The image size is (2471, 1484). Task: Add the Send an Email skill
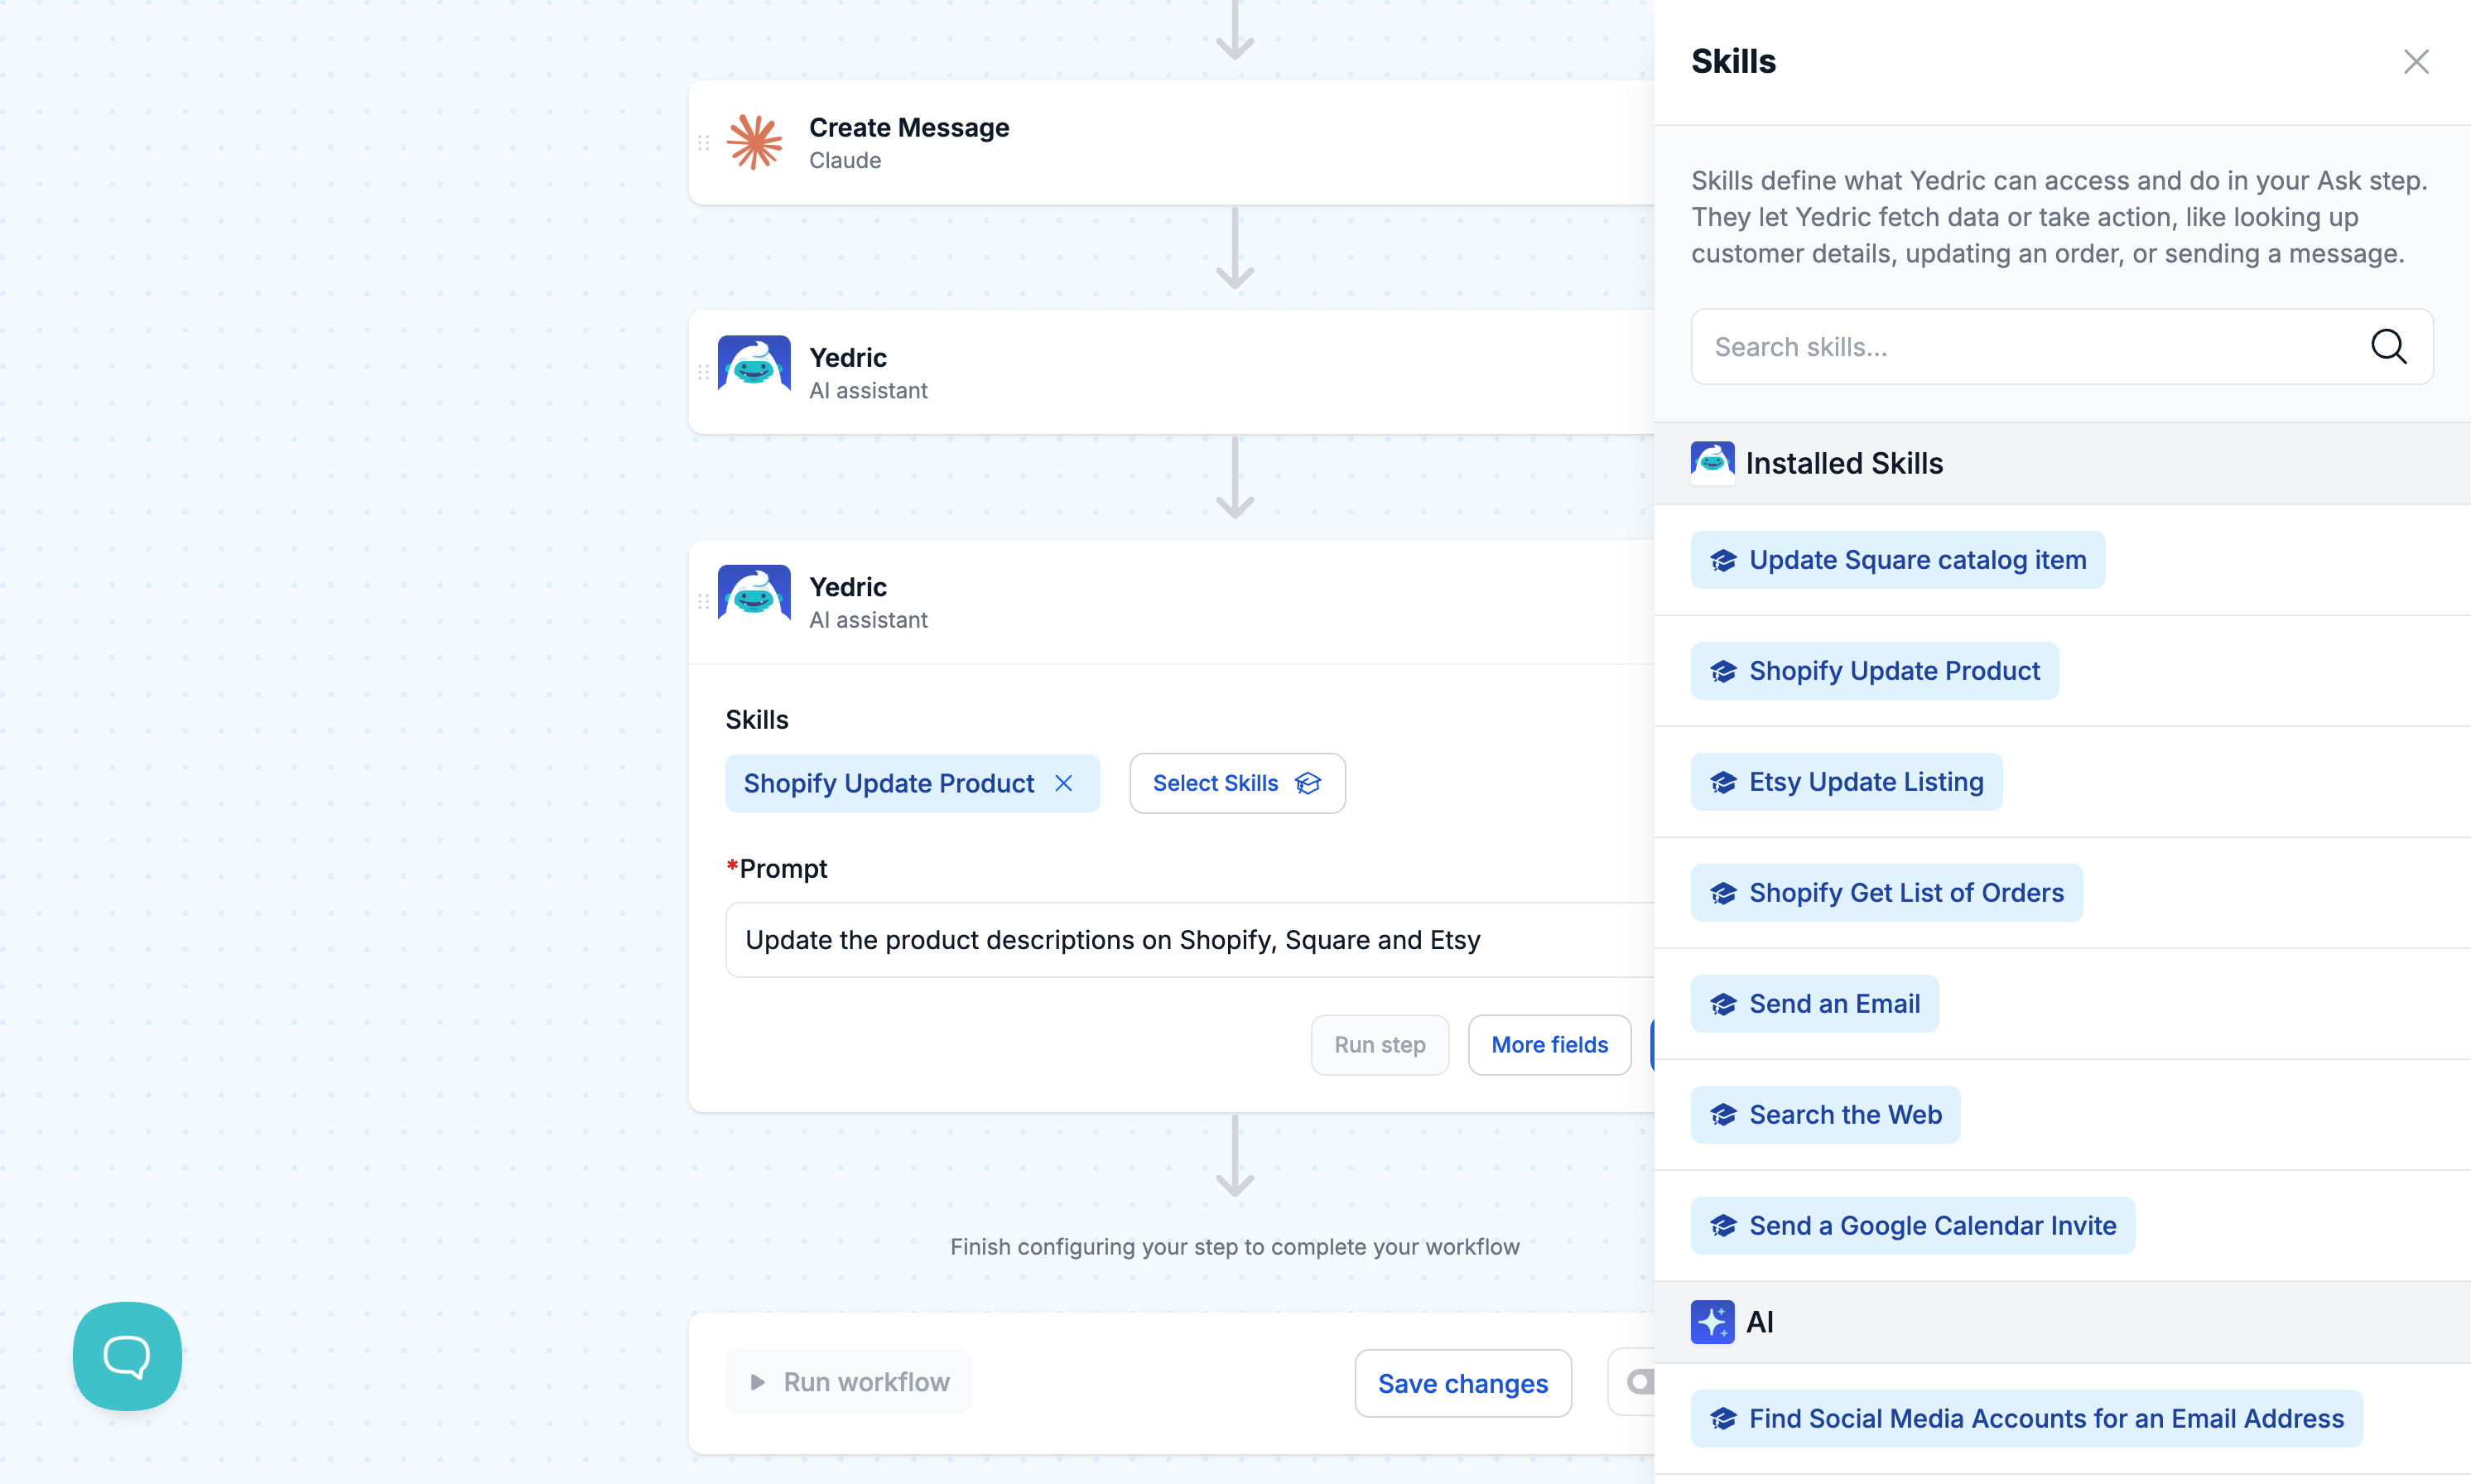pyautogui.click(x=1814, y=1004)
